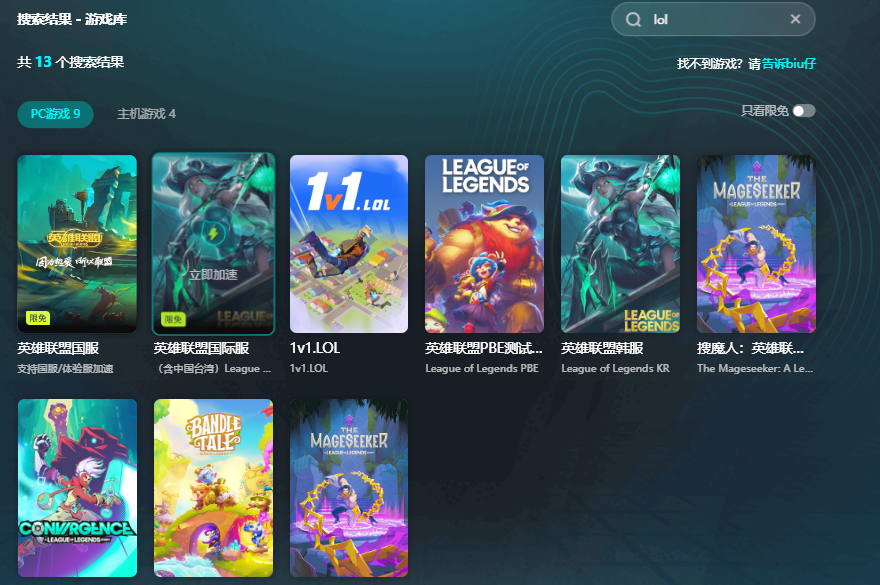This screenshot has height=585, width=880.
Task: Open the Convergence game cover
Action: click(77, 488)
